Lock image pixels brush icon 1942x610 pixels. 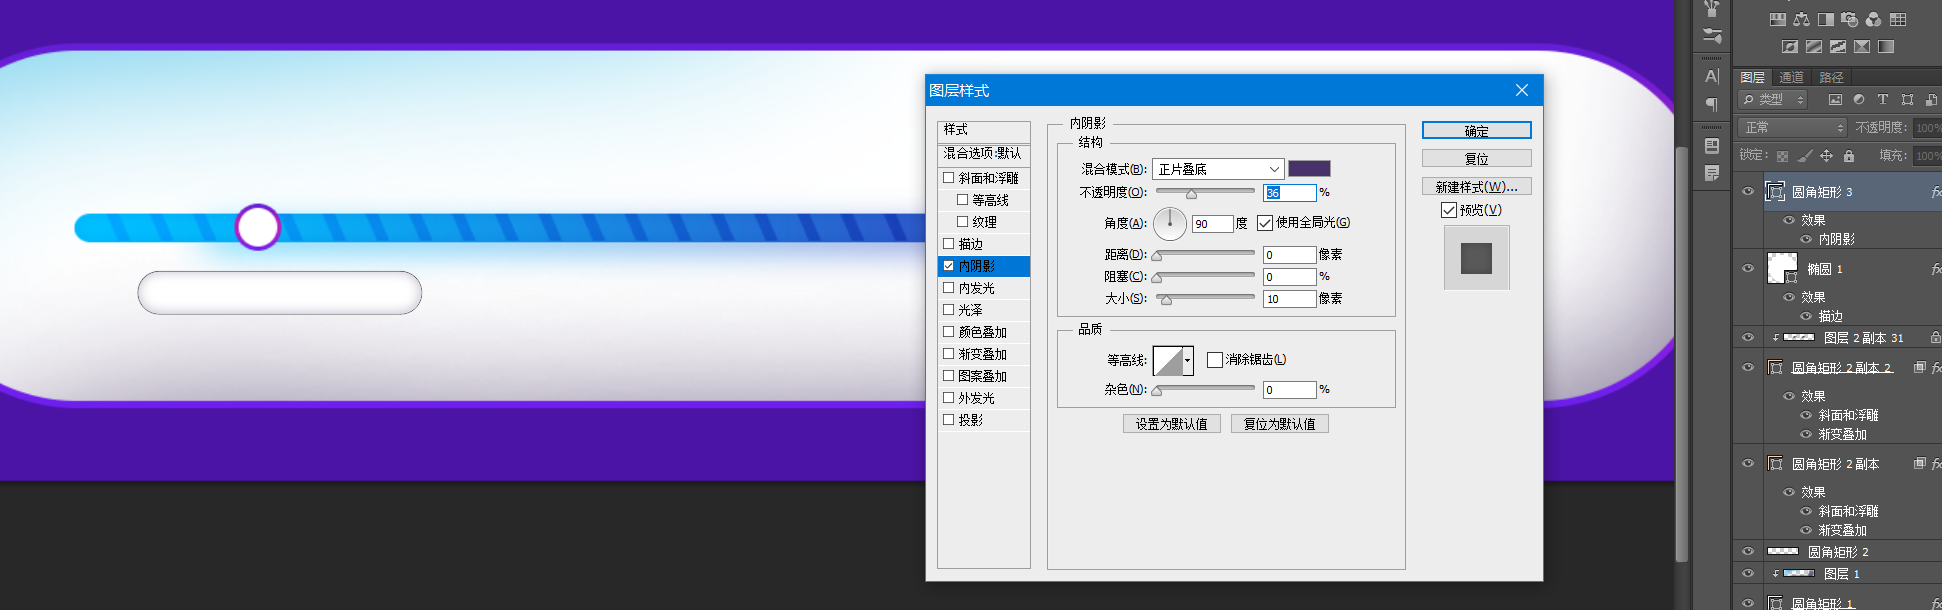[x=1805, y=156]
